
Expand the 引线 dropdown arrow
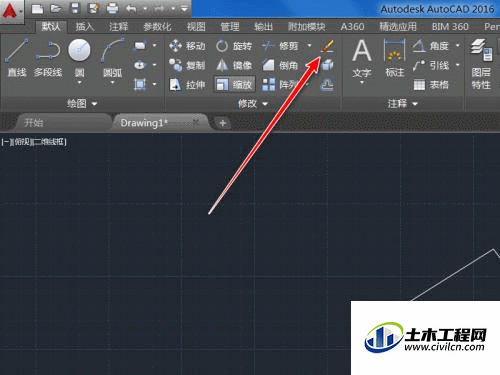[458, 65]
